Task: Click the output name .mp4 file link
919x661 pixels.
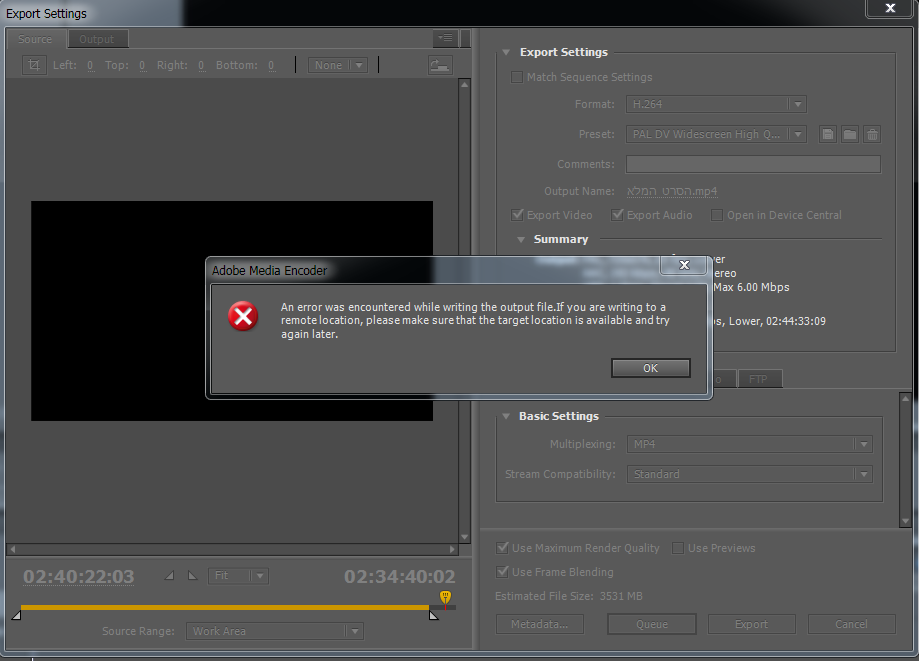Action: (672, 191)
